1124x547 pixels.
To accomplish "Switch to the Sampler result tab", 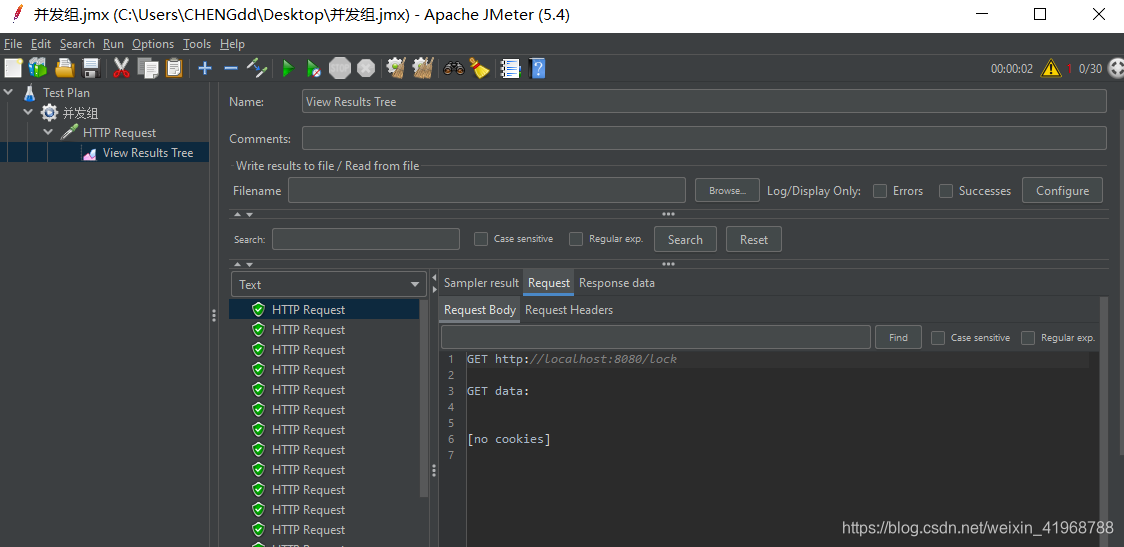I will pyautogui.click(x=481, y=283).
